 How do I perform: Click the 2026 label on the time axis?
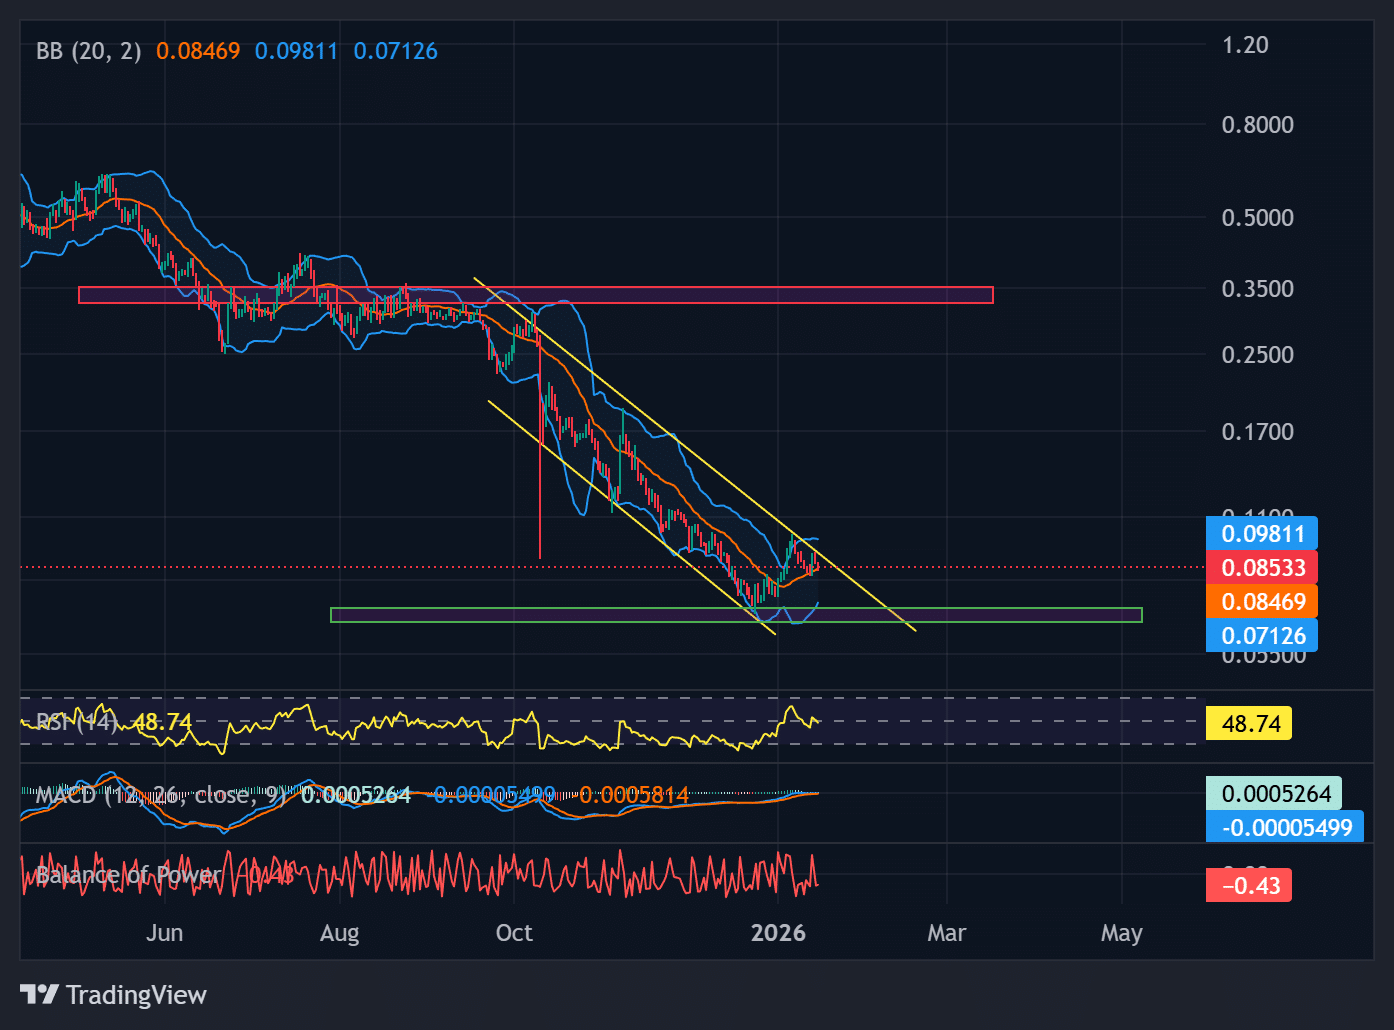(780, 932)
